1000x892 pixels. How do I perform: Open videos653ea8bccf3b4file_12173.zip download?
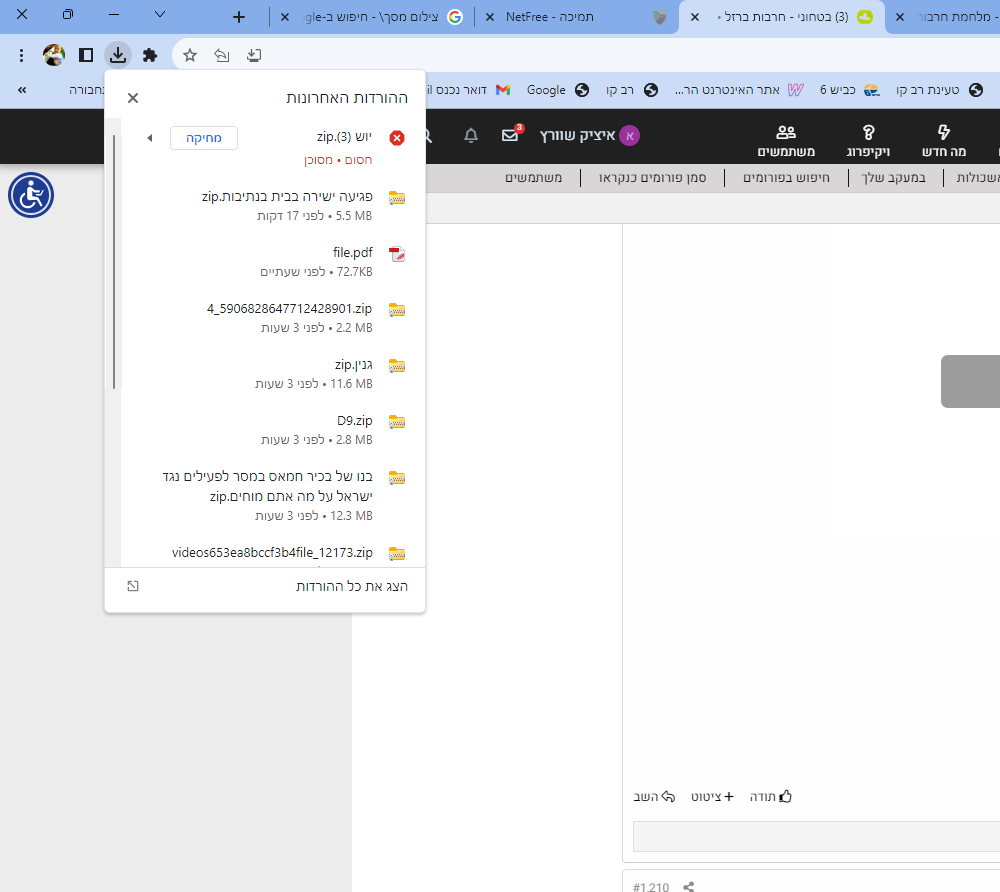click(265, 553)
